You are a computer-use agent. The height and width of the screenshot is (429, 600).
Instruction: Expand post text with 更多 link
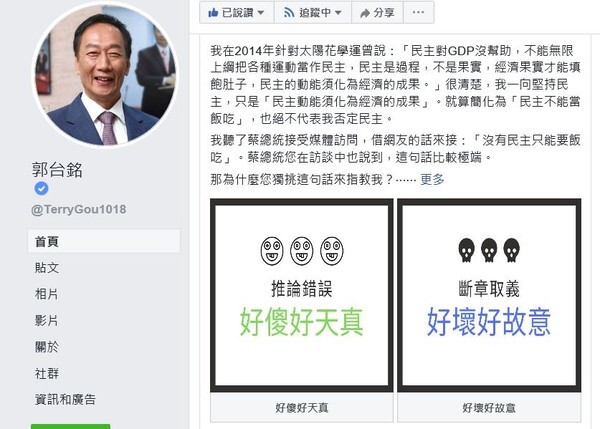(x=432, y=179)
